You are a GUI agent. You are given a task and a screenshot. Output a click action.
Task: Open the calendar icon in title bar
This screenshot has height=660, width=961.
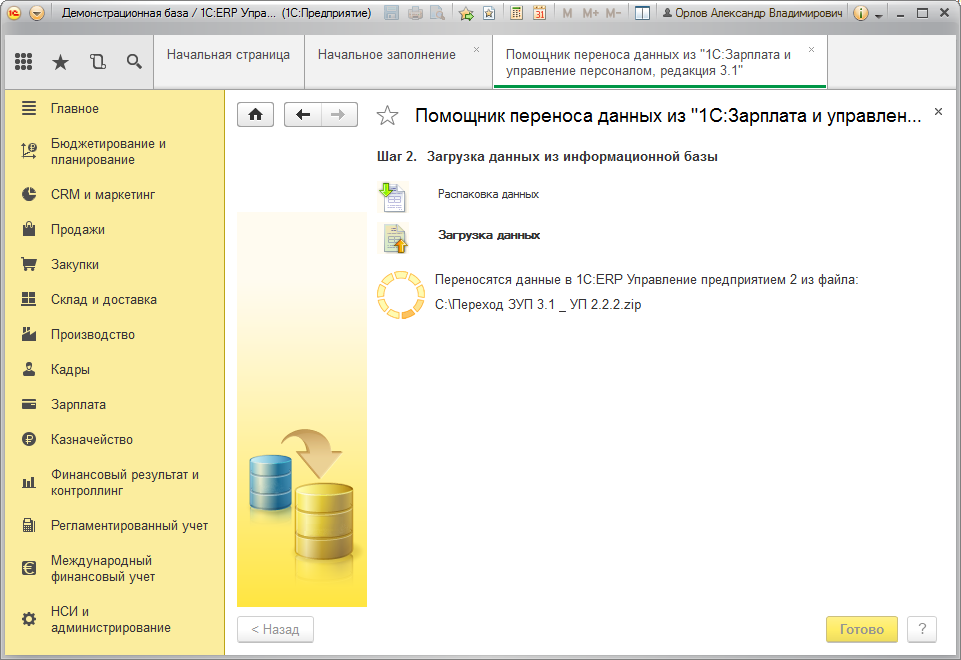point(539,13)
